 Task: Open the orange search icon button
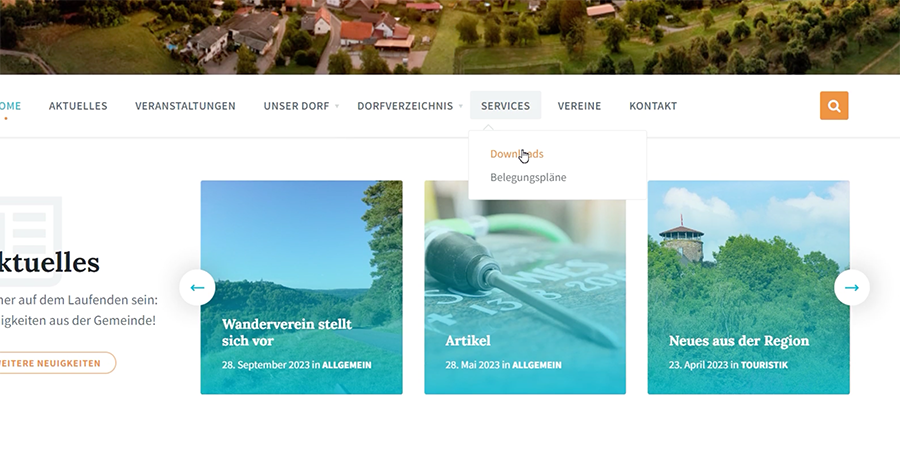(833, 106)
